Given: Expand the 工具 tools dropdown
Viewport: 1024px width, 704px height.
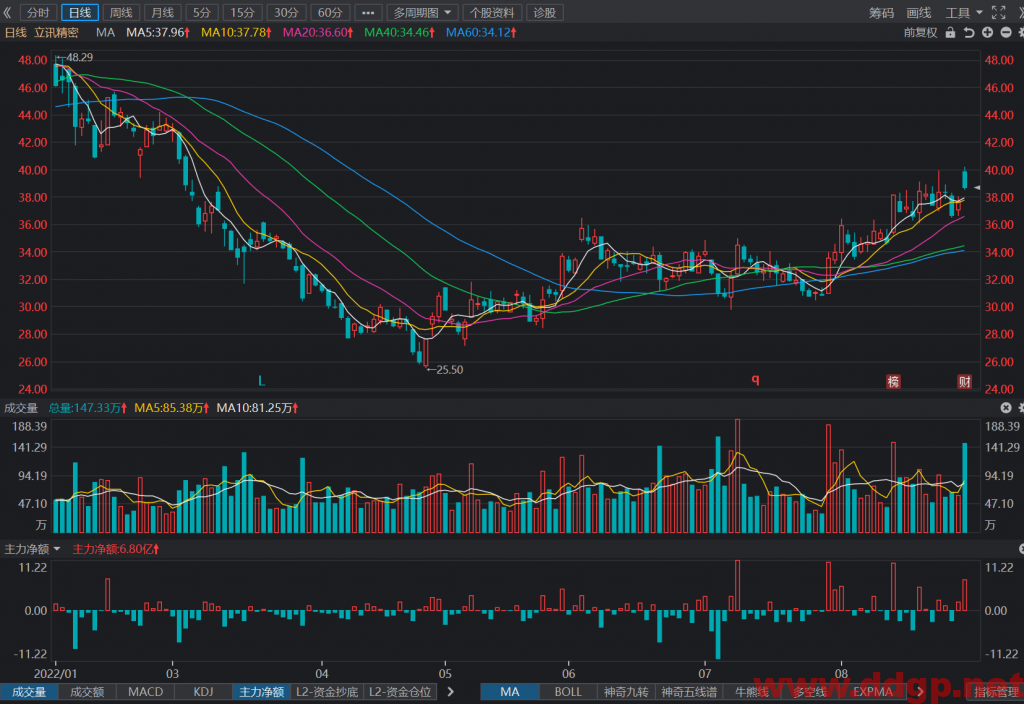Looking at the screenshot, I should [963, 12].
